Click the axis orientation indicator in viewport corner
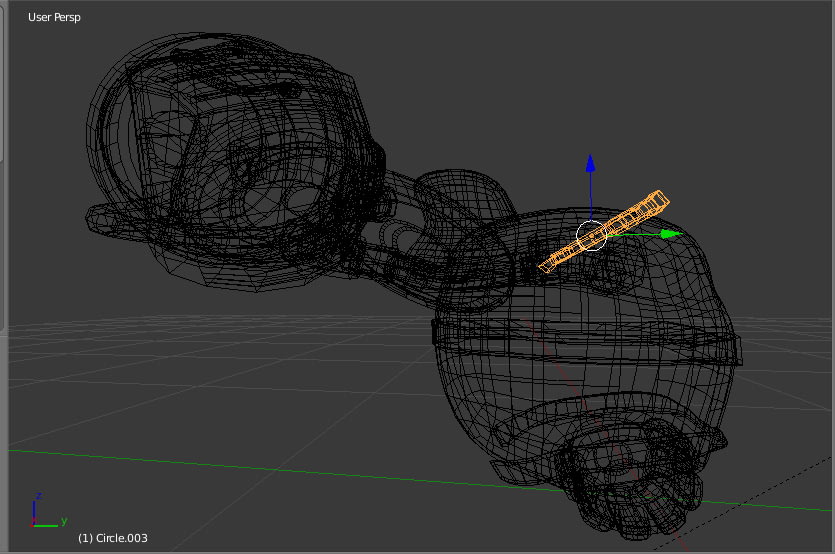Screen dimensions: 835x554 pyautogui.click(x=48, y=510)
